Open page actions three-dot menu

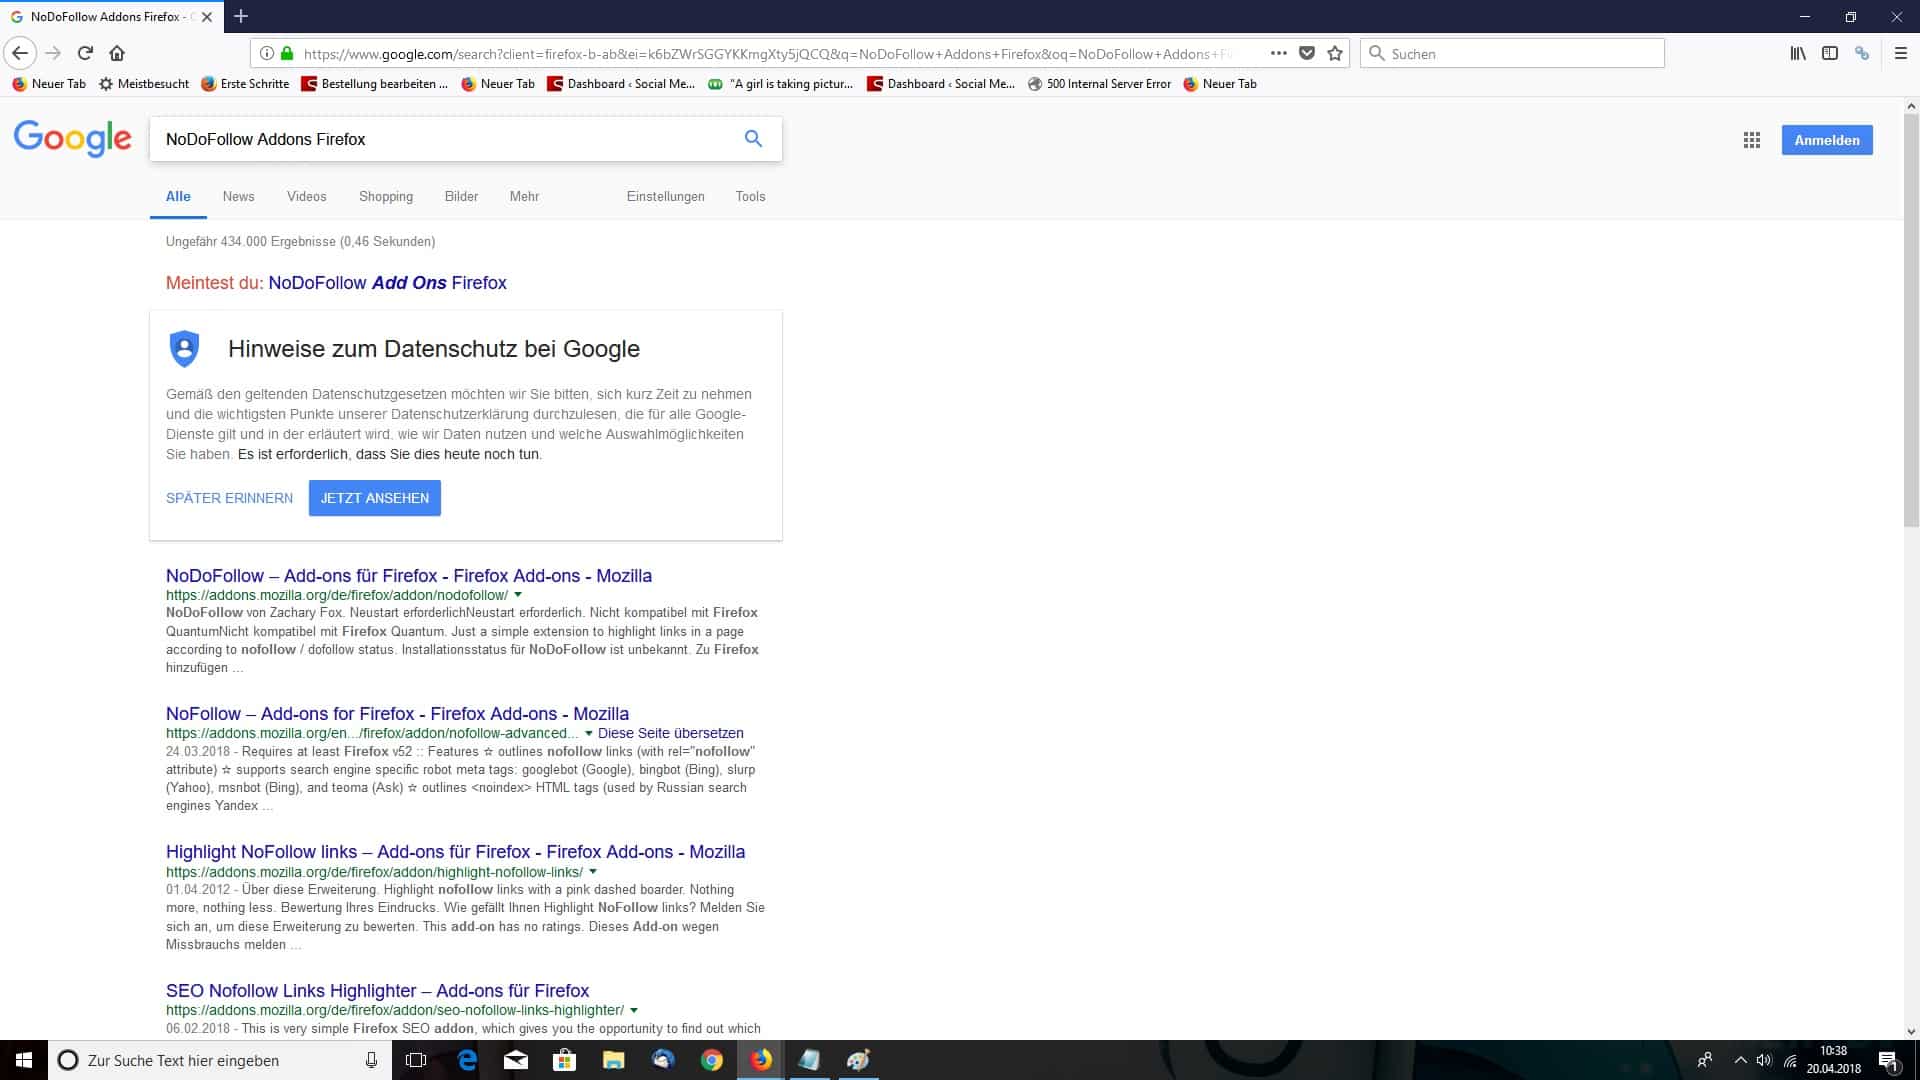[1278, 53]
